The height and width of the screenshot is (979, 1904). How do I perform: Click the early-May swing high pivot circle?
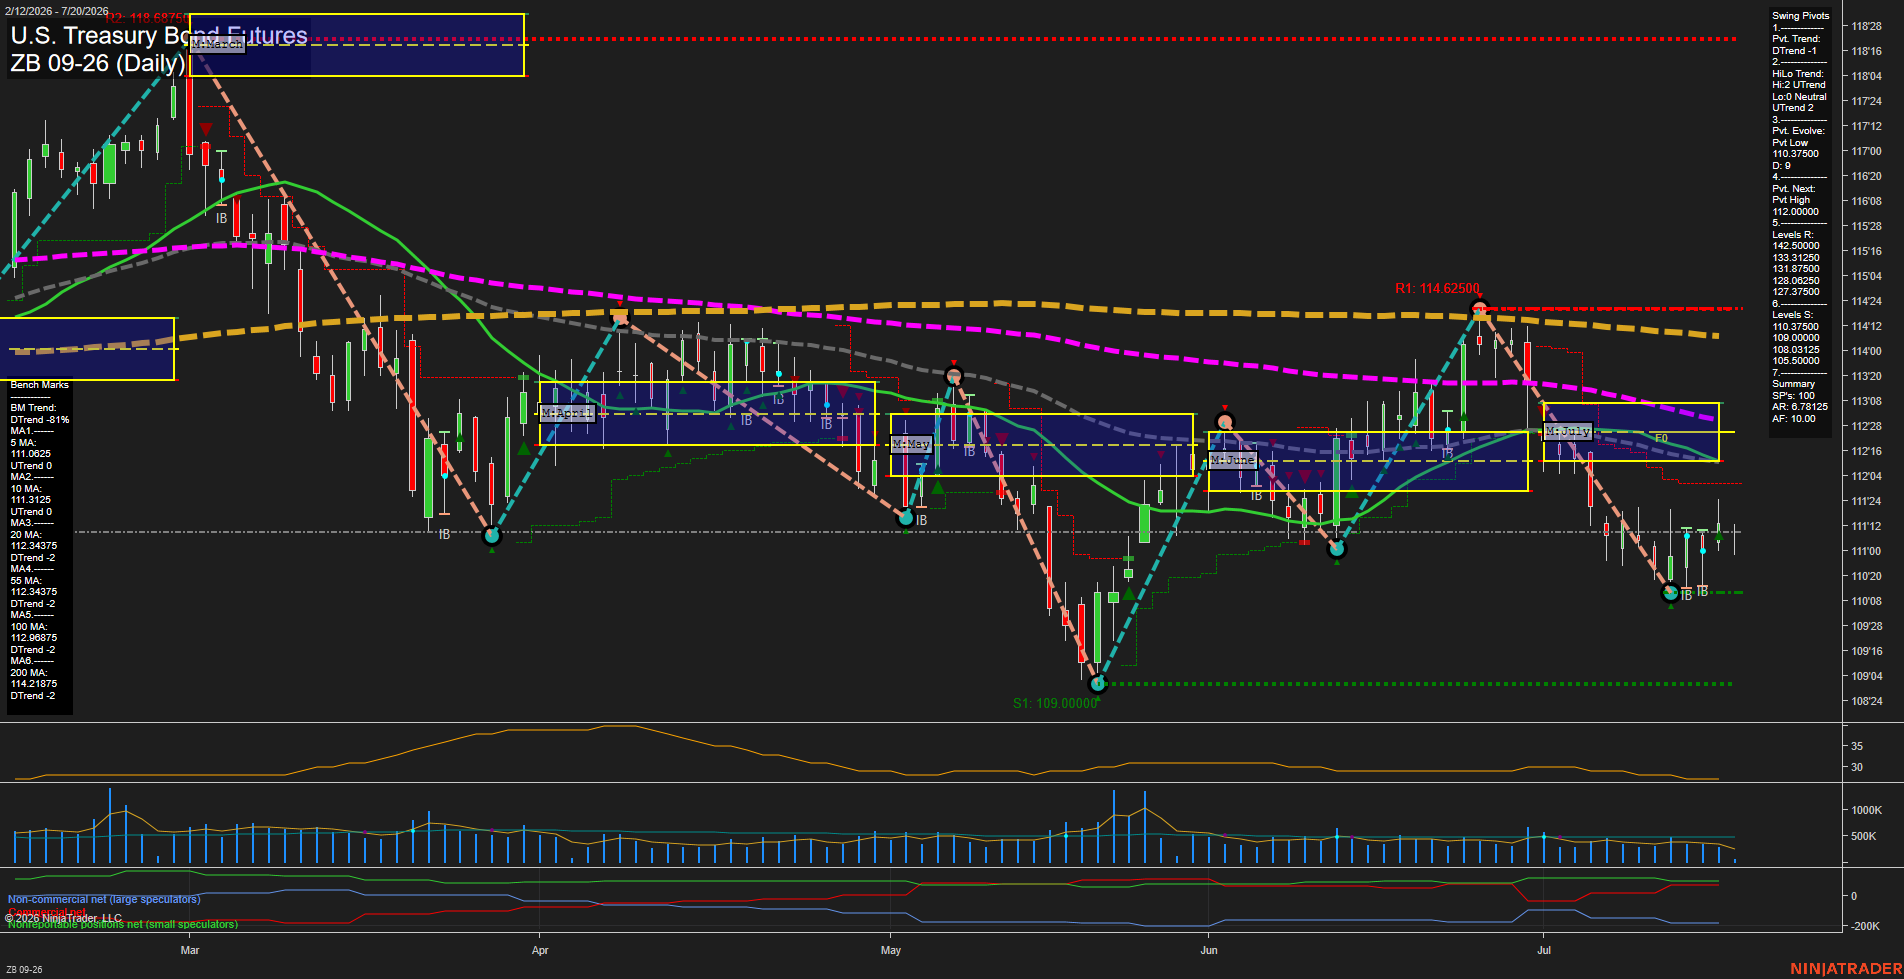click(954, 377)
